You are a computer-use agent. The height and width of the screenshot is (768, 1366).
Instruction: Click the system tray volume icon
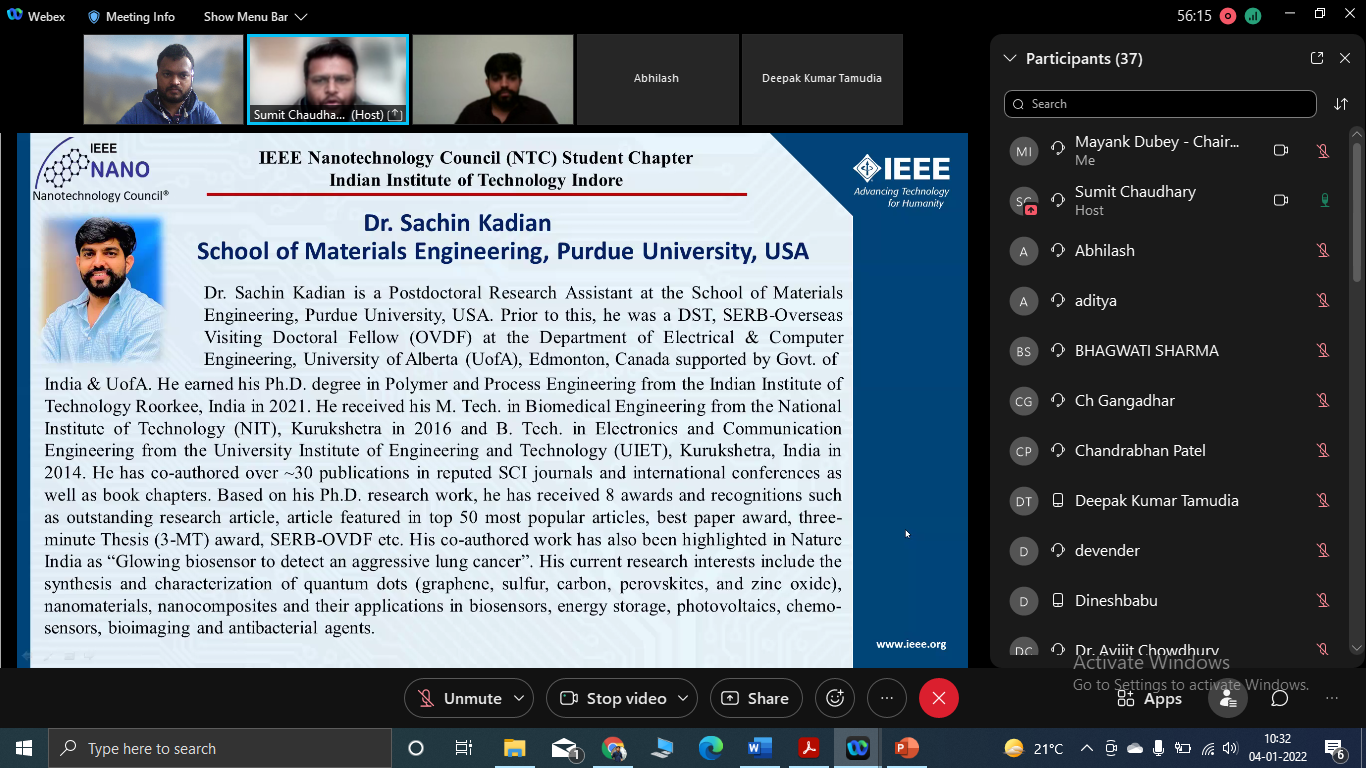(x=1230, y=748)
